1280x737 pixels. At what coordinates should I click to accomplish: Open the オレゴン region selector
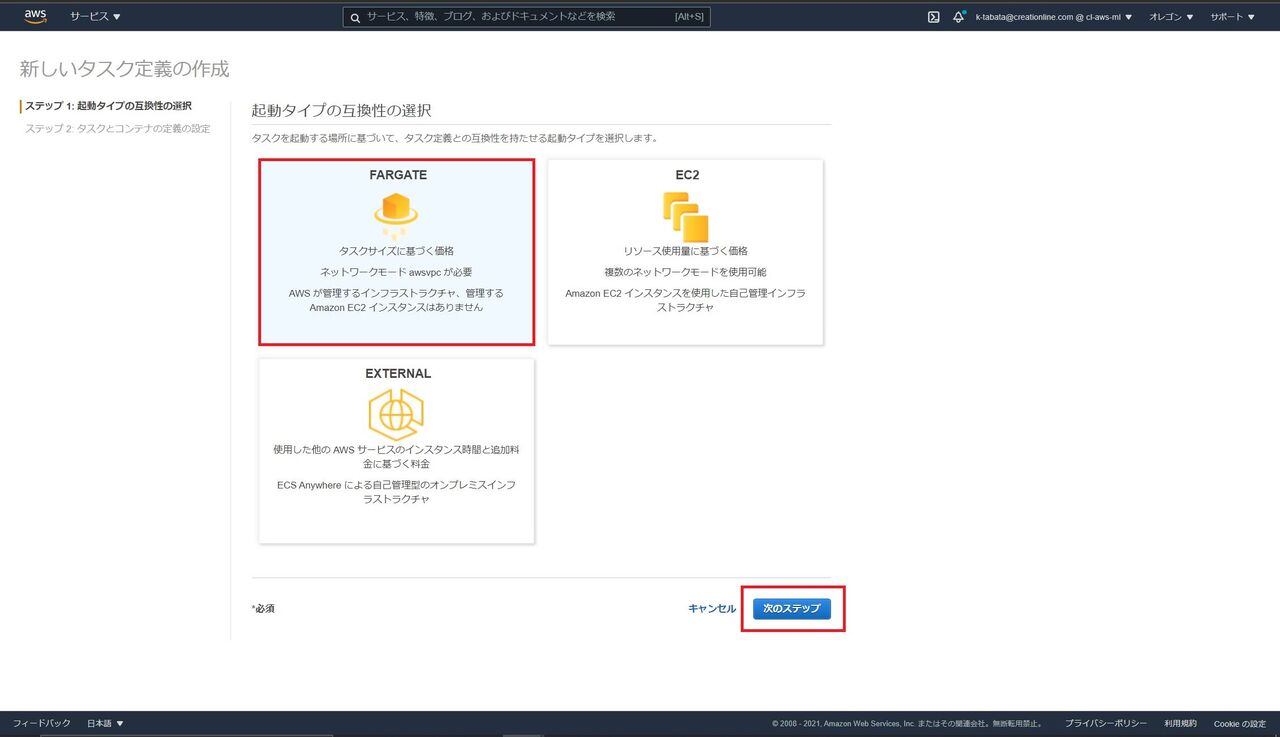(1171, 17)
